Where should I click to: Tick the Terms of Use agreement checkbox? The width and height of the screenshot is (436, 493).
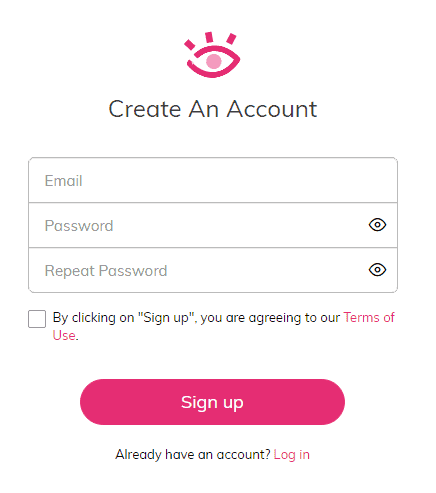coord(37,319)
